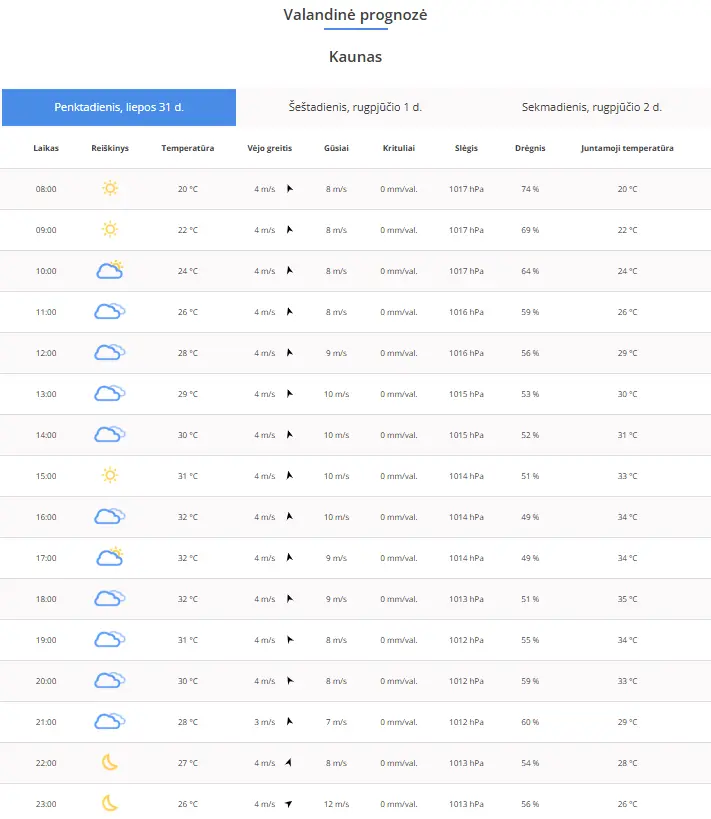The height and width of the screenshot is (819, 711).
Task: Click the wind direction arrow at 22:00
Action: [x=288, y=763]
